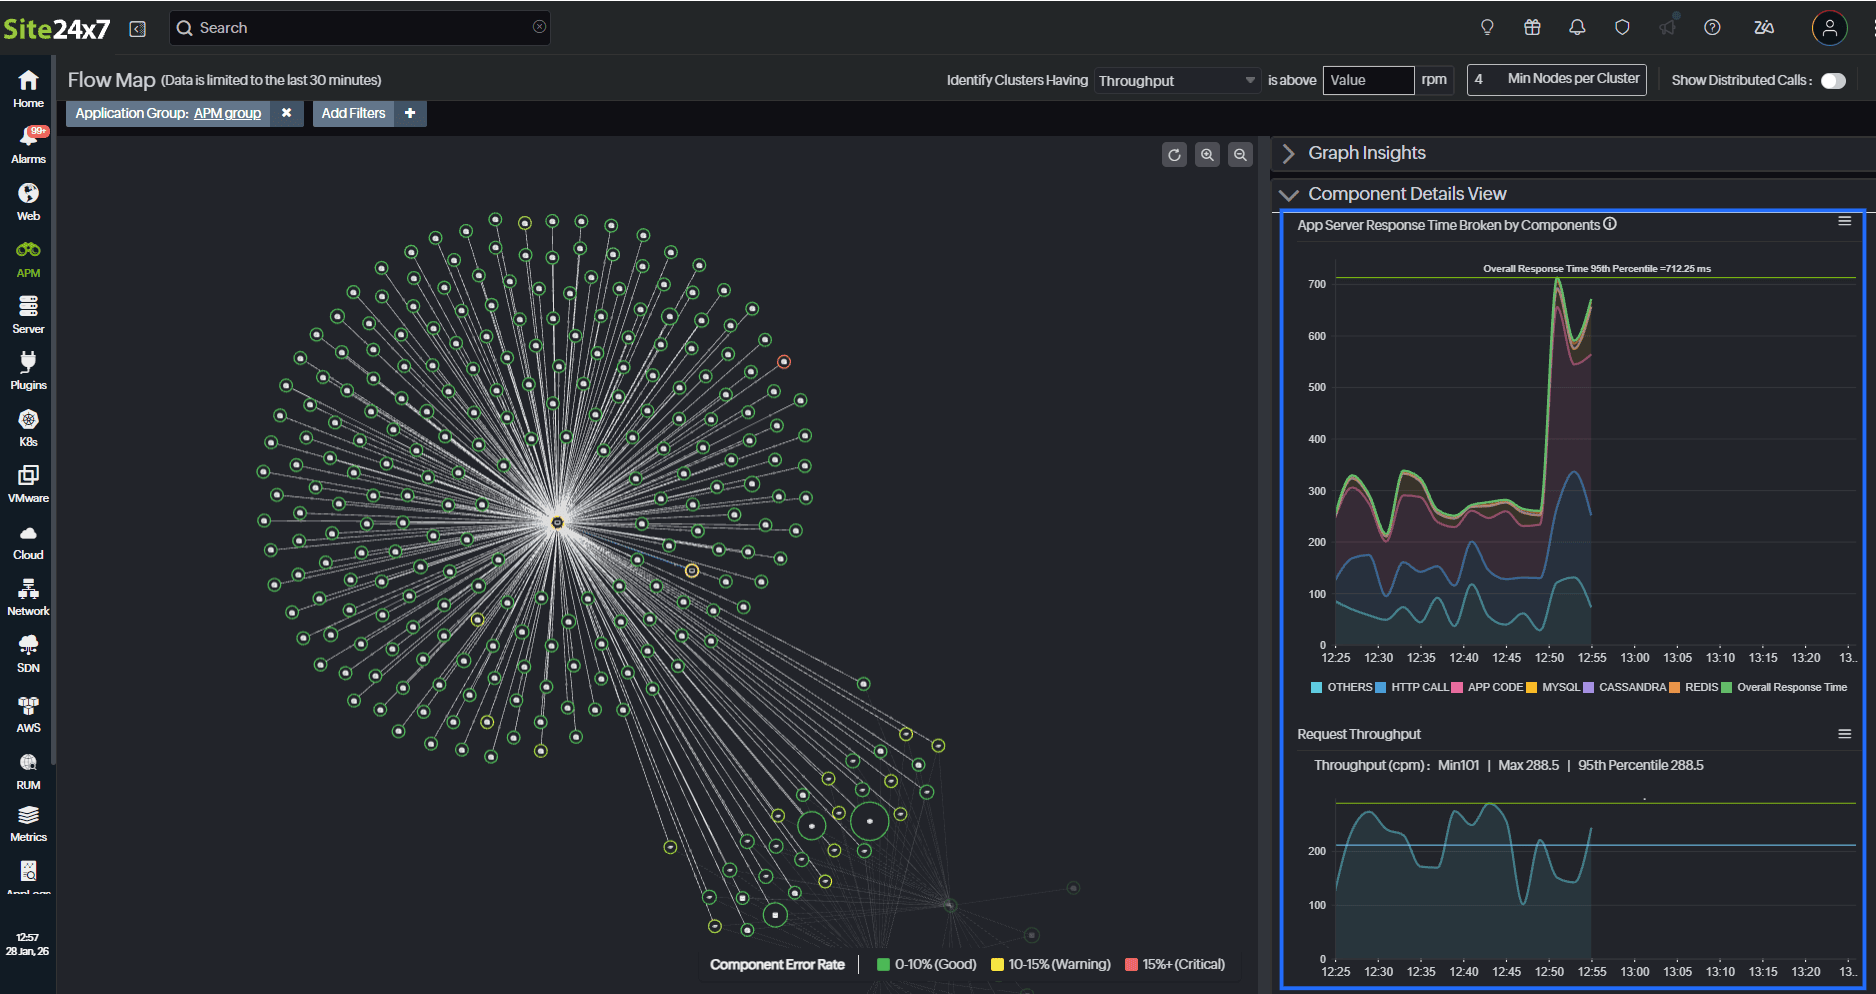Image resolution: width=1876 pixels, height=994 pixels.
Task: Zoom in on the flow map
Action: [1207, 155]
